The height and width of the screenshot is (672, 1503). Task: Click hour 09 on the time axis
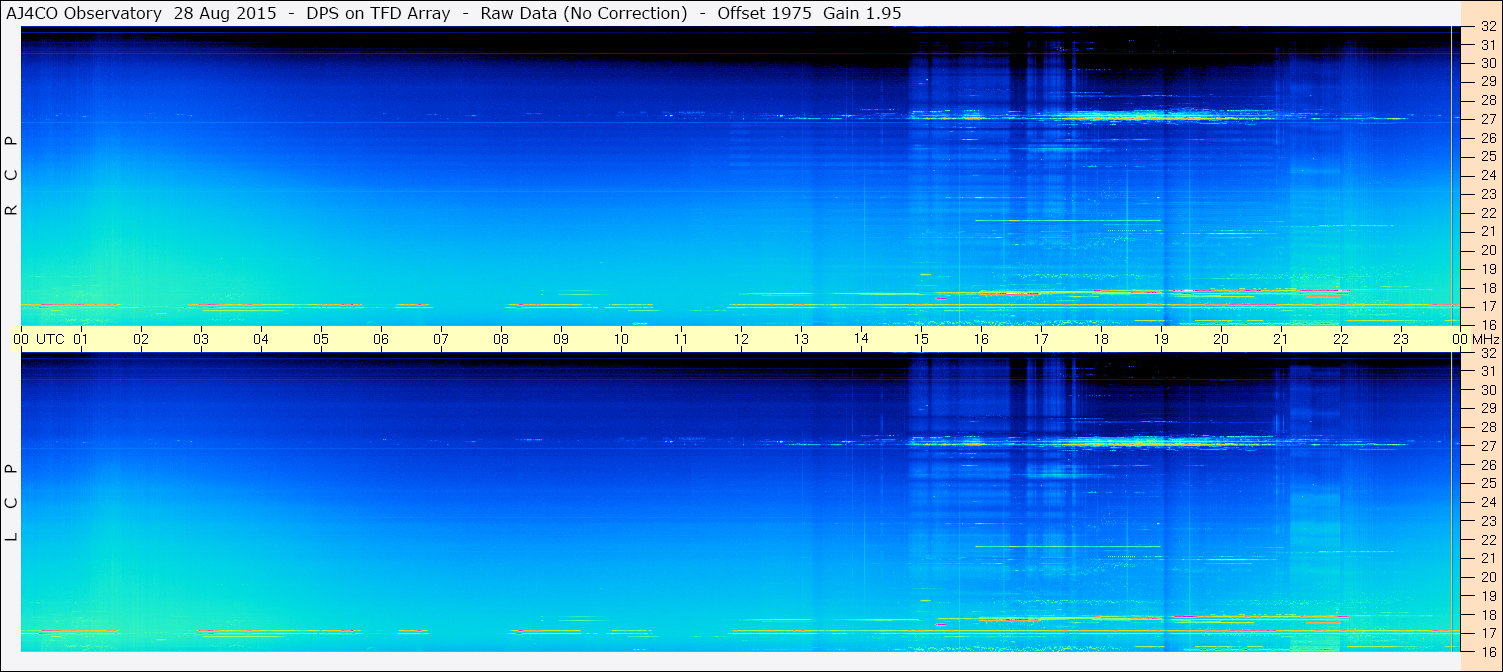click(x=561, y=339)
